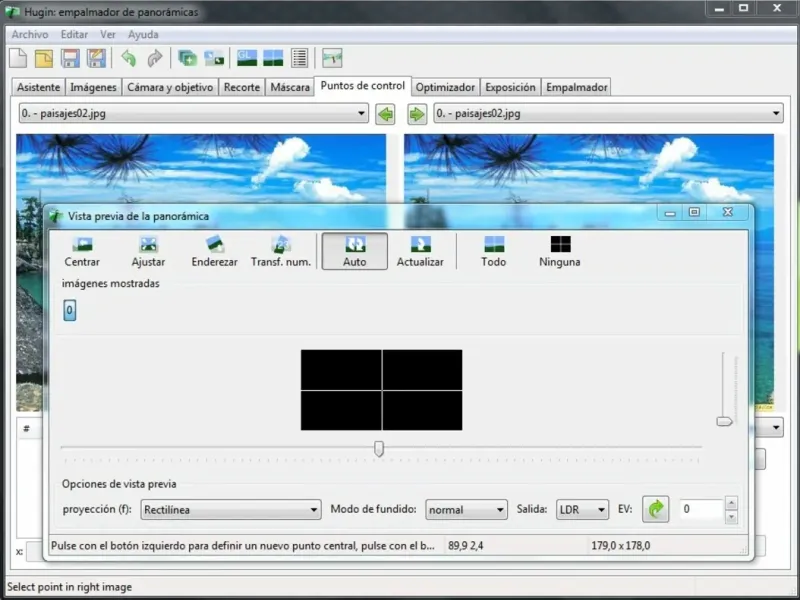800x600 pixels.
Task: Go to next image pair green arrow
Action: (417, 114)
